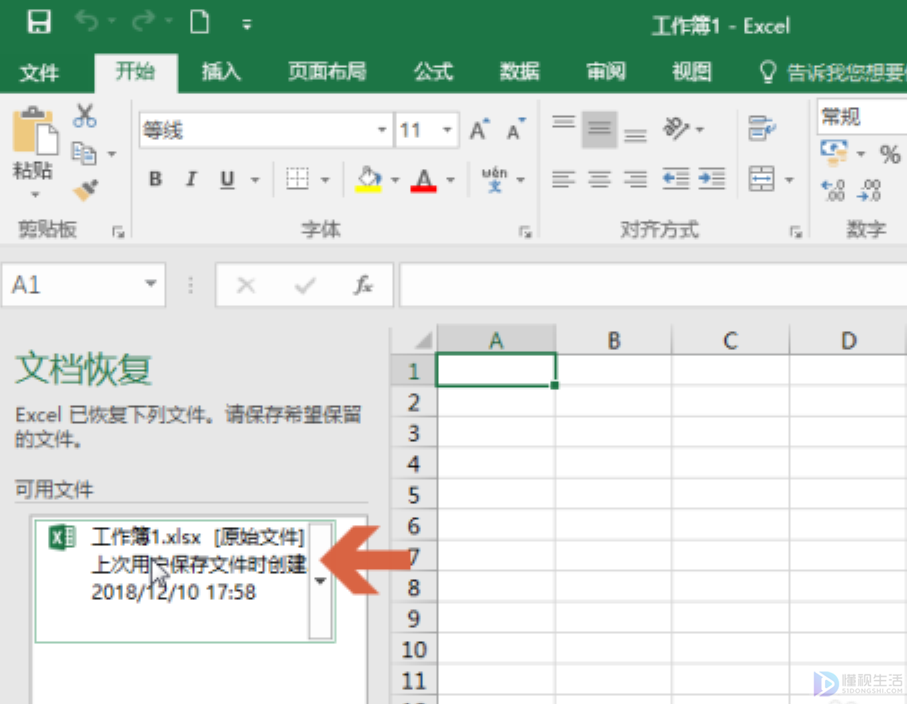The width and height of the screenshot is (907, 704).
Task: Switch to the 数据 tab
Action: [x=519, y=72]
